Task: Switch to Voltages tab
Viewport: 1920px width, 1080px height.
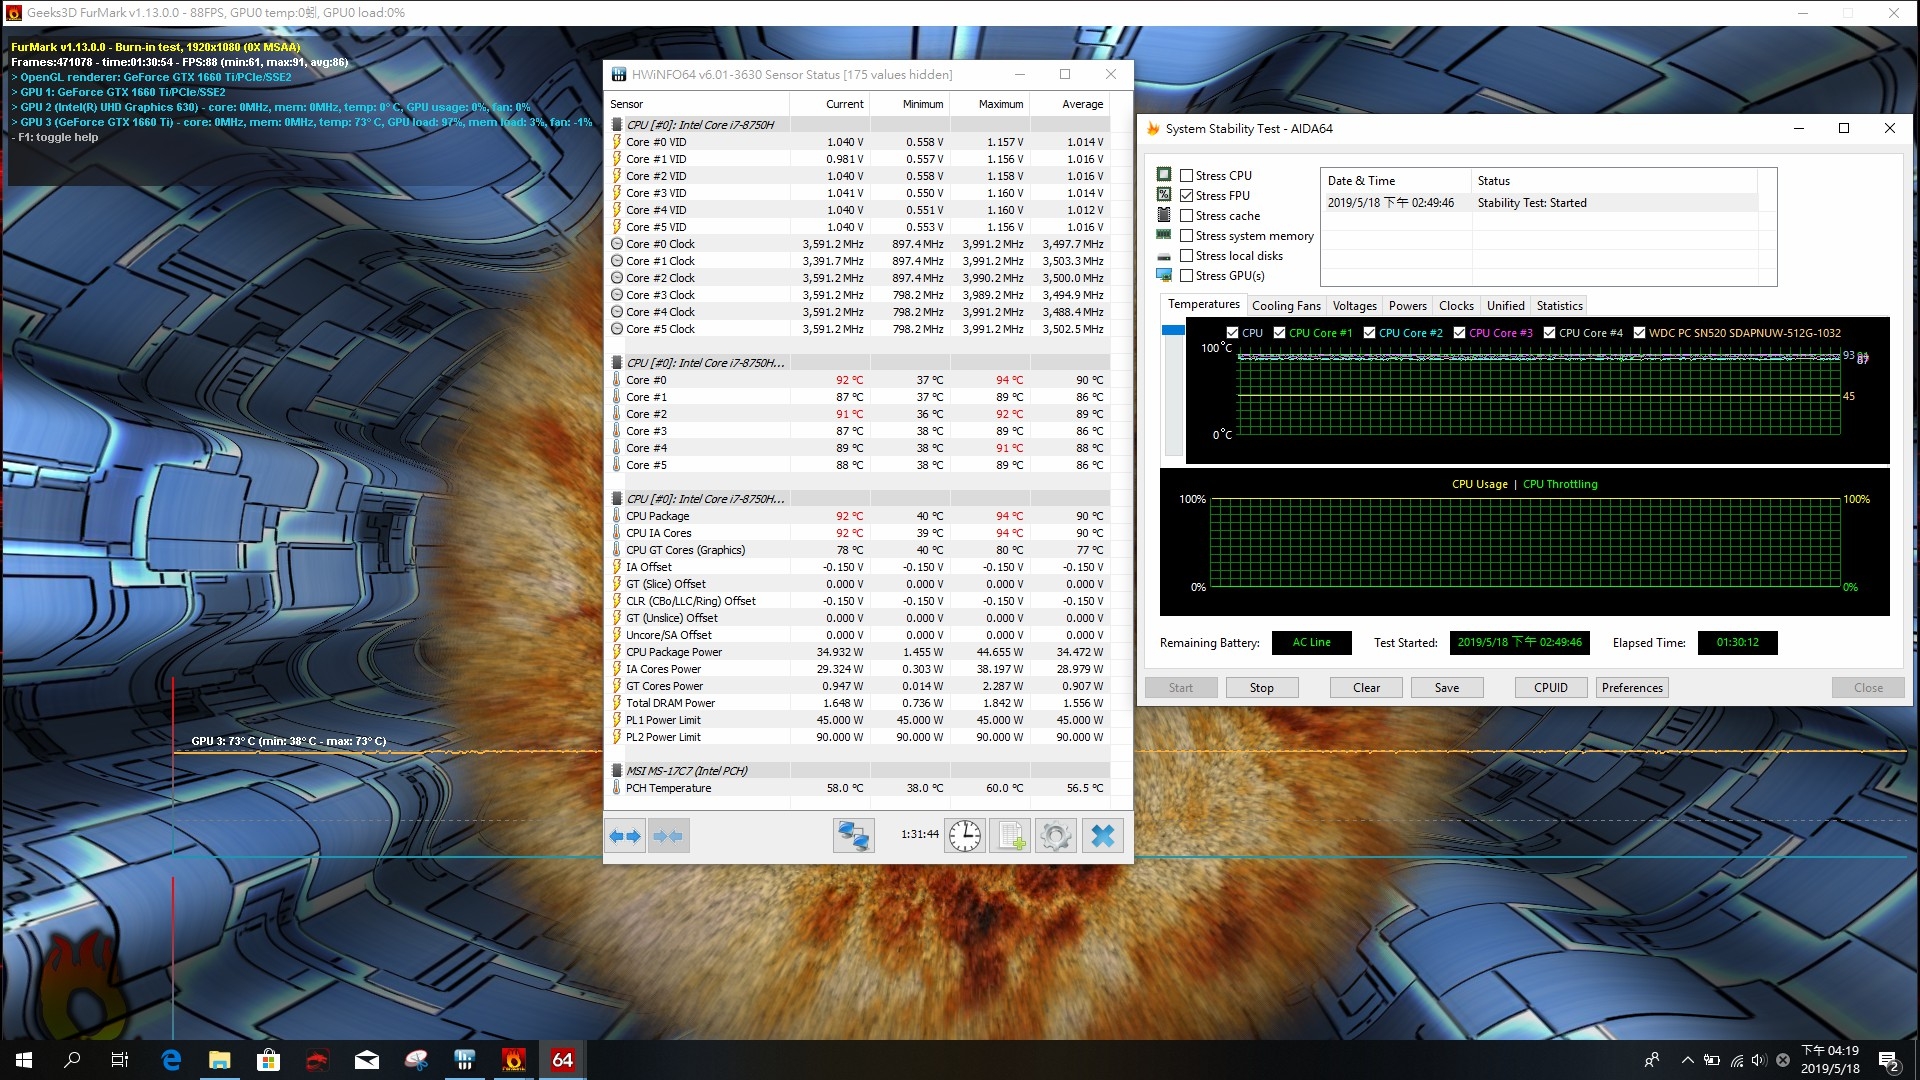Action: pyautogui.click(x=1354, y=306)
